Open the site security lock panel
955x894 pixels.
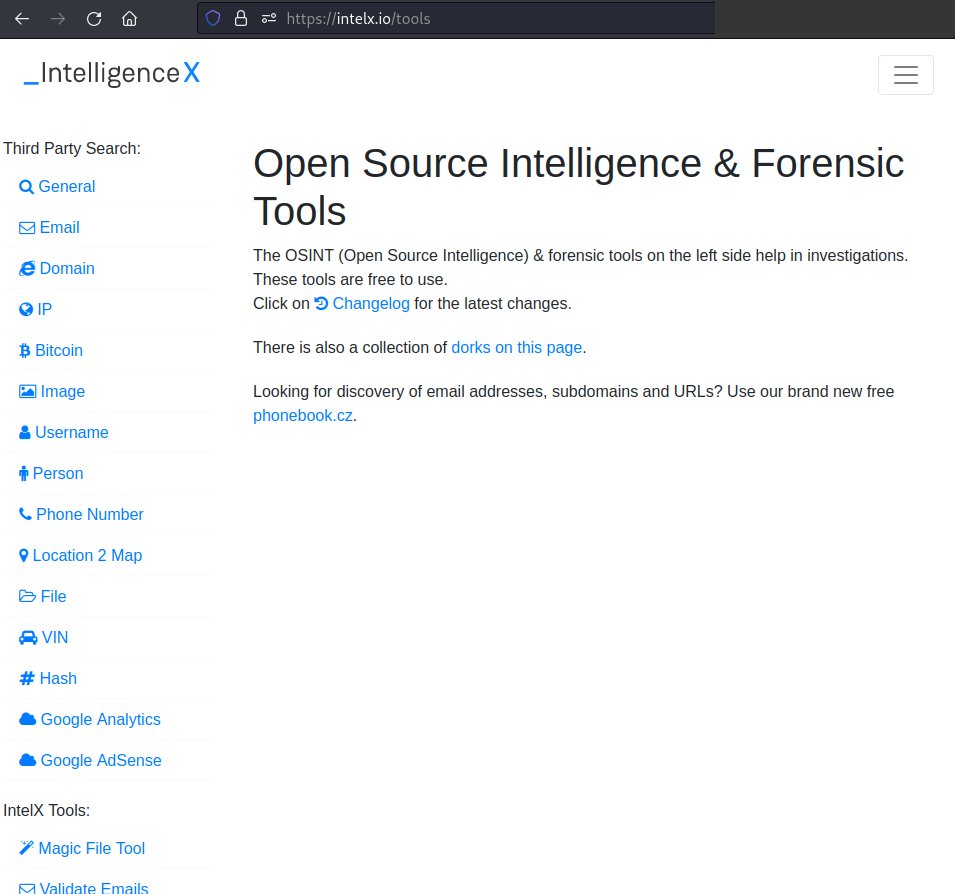click(x=240, y=18)
